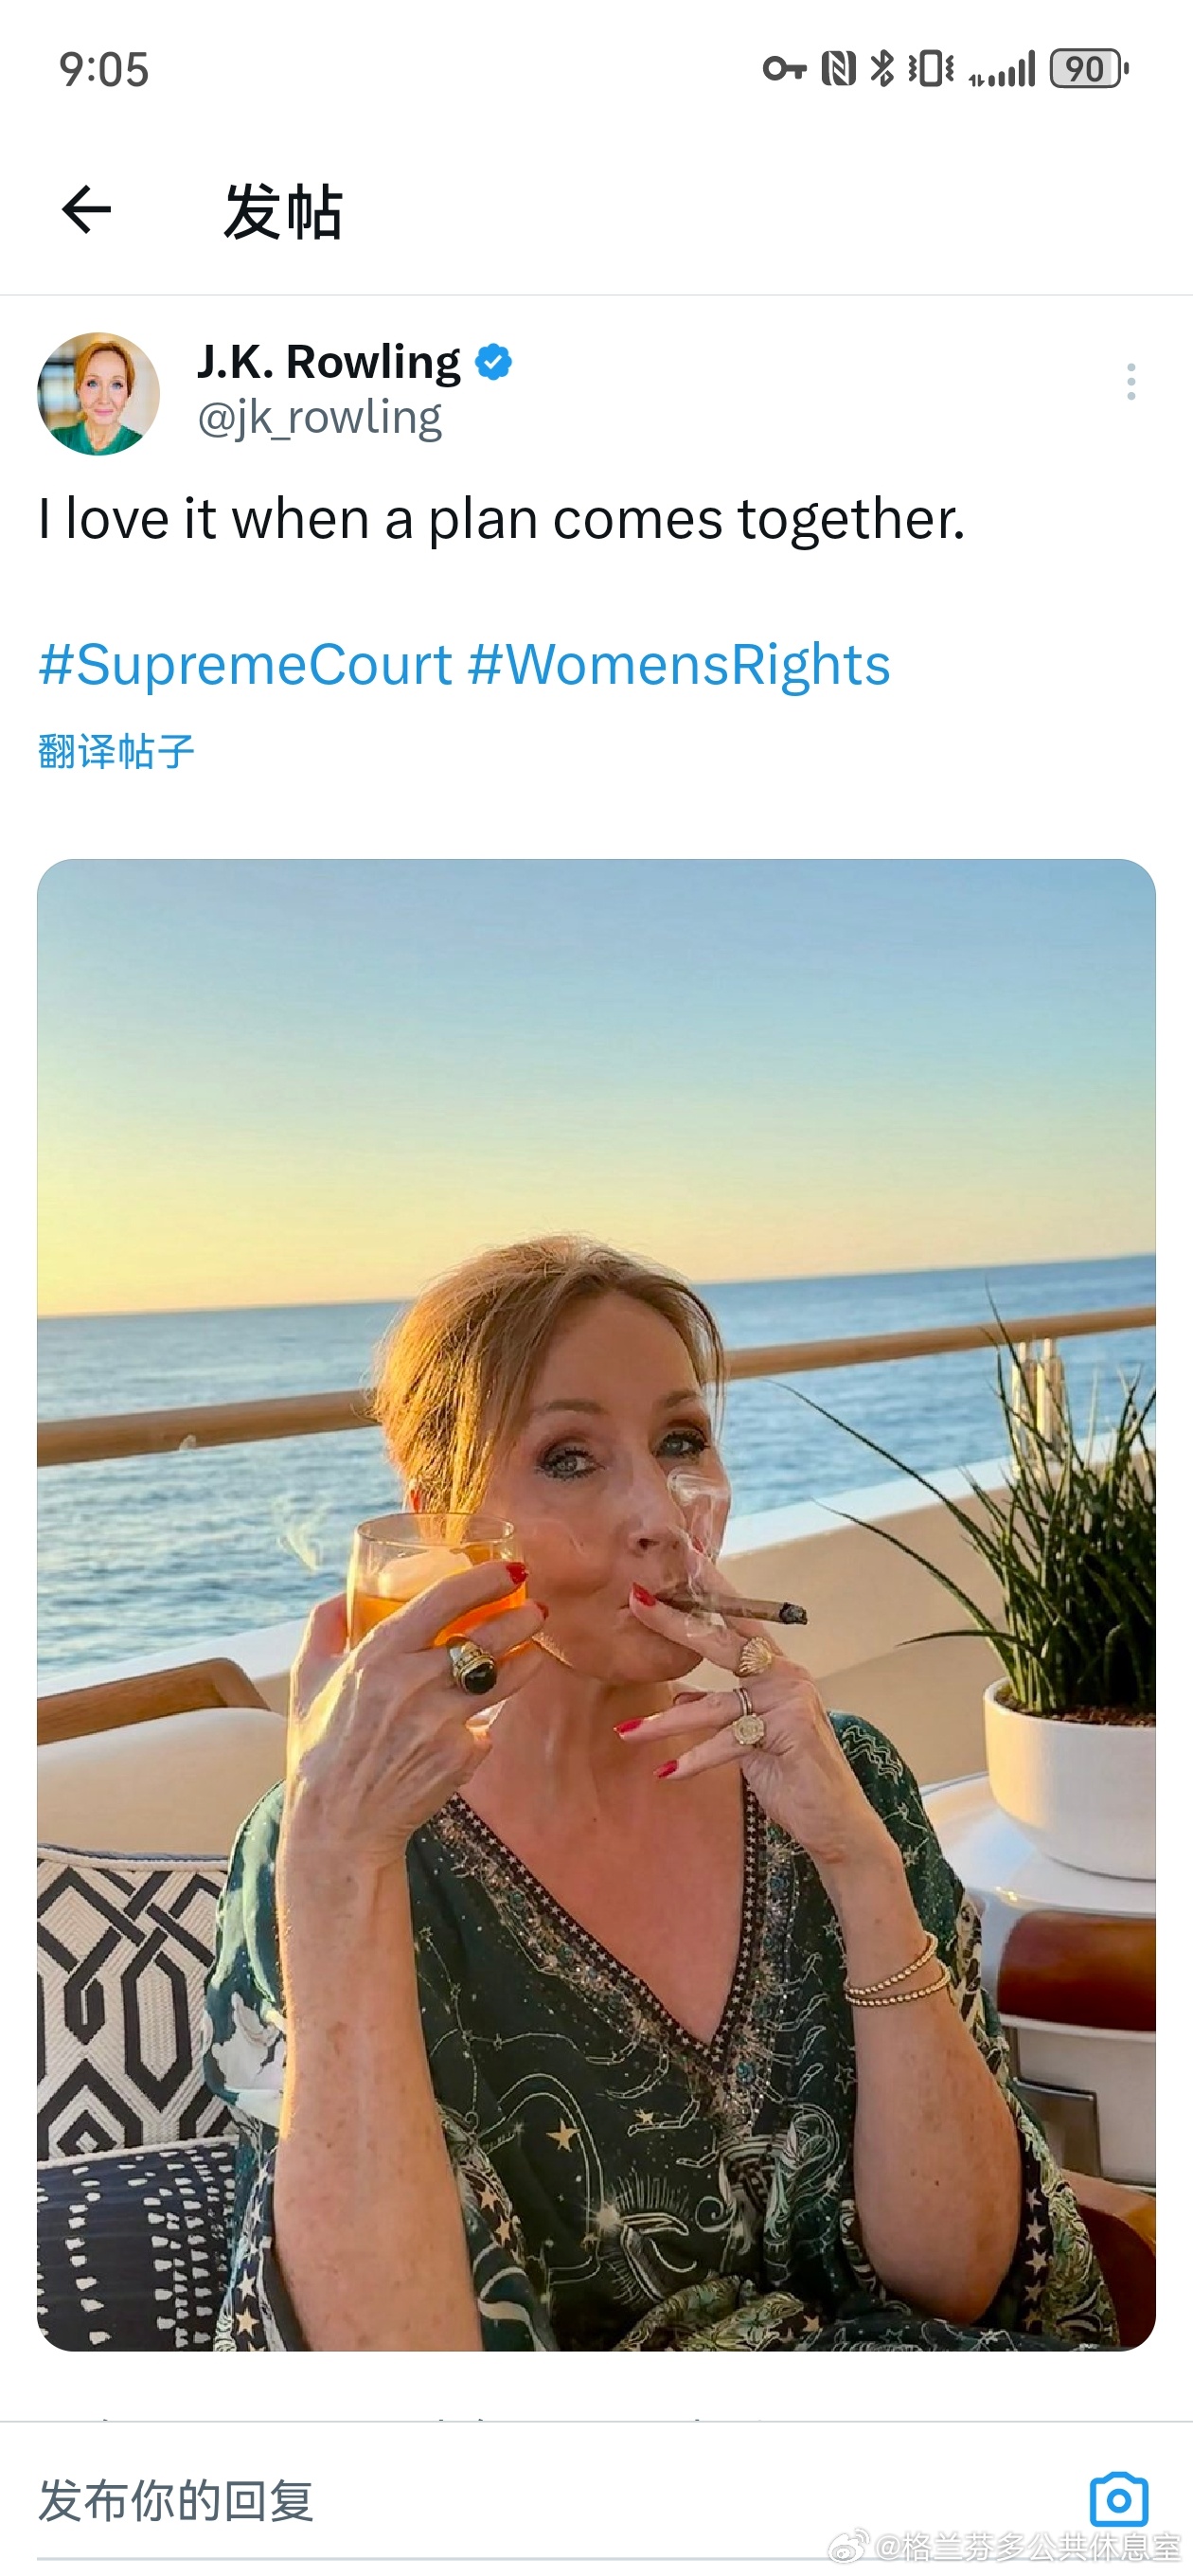Tap the @jk_rowling handle
The width and height of the screenshot is (1193, 2576).
pyautogui.click(x=319, y=418)
